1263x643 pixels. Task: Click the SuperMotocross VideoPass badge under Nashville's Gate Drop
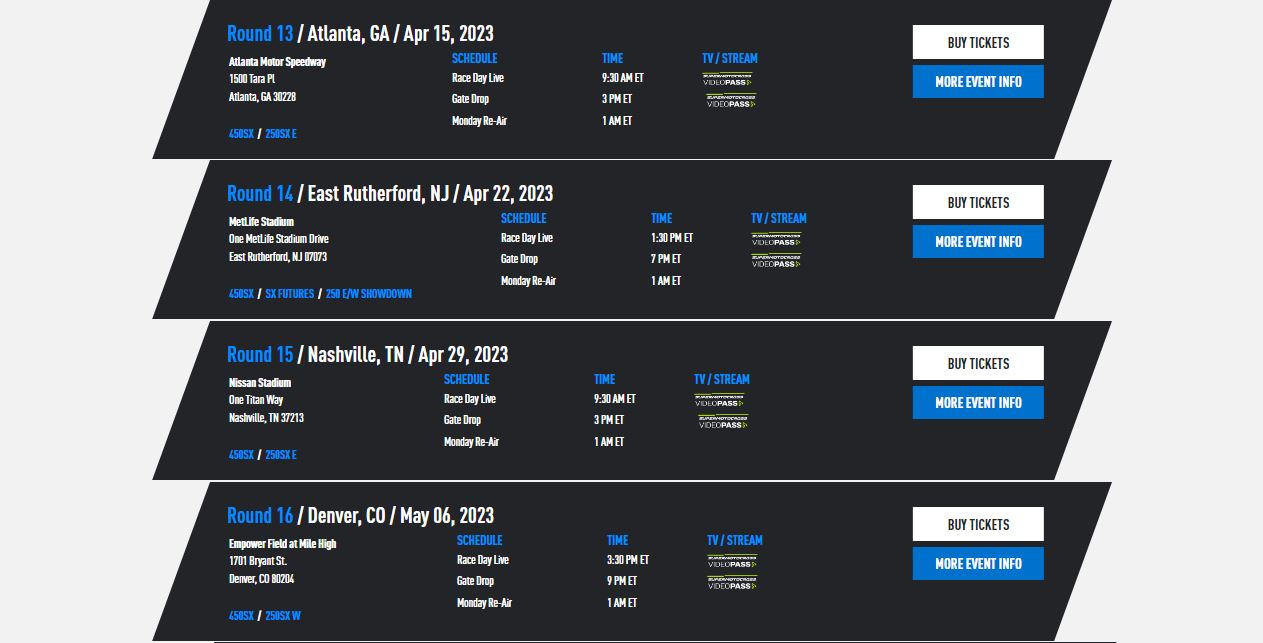click(721, 420)
